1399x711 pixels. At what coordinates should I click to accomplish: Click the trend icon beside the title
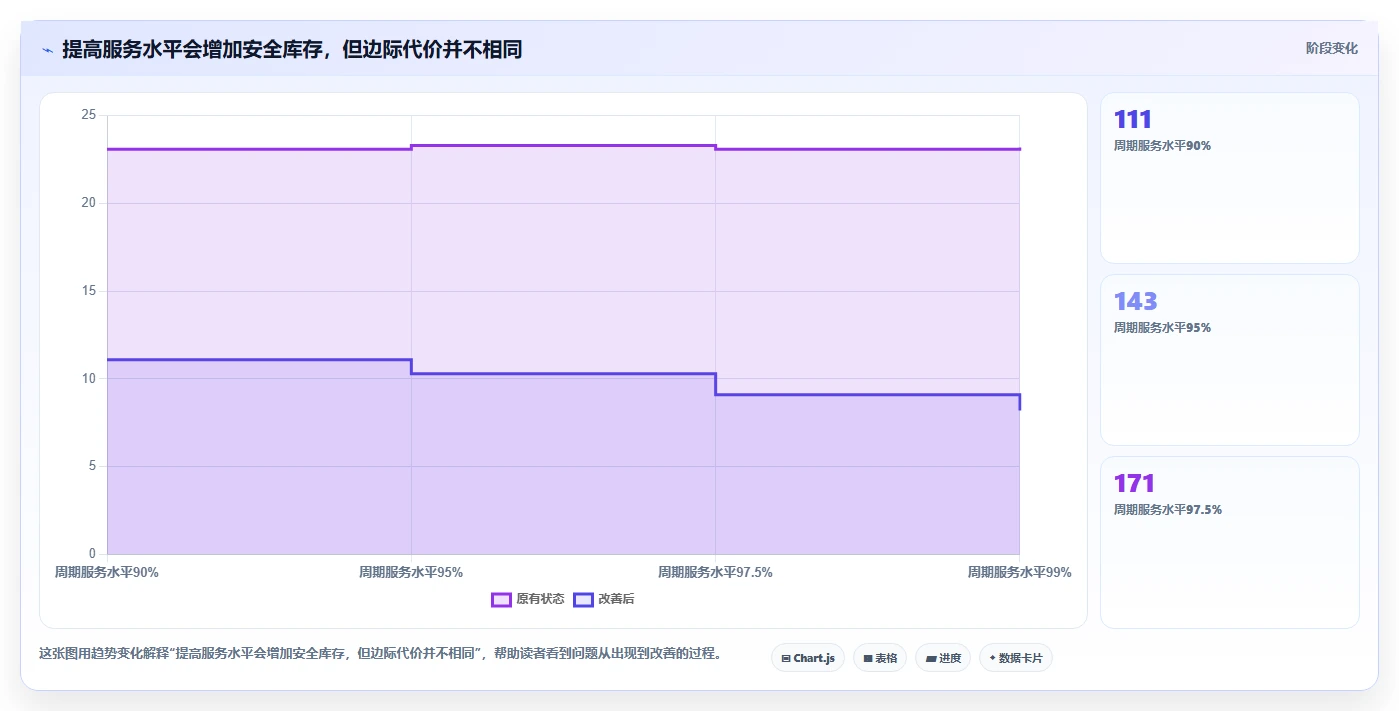(48, 50)
